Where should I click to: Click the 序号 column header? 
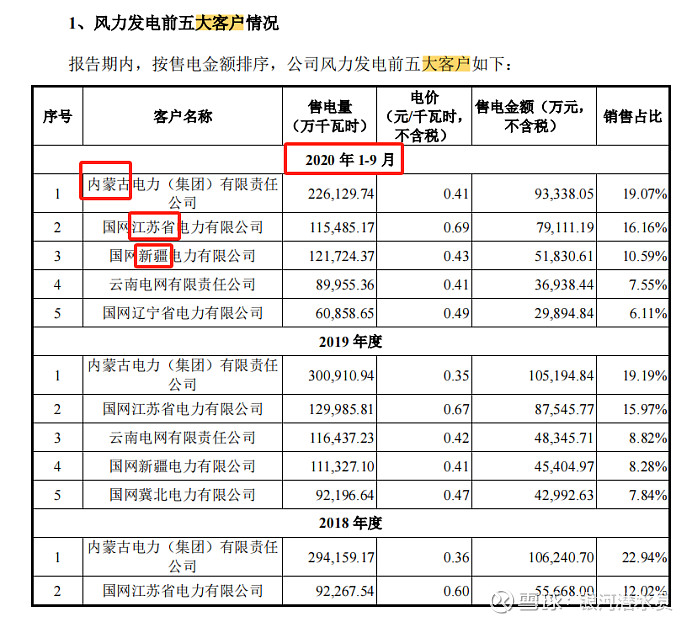(x=57, y=117)
